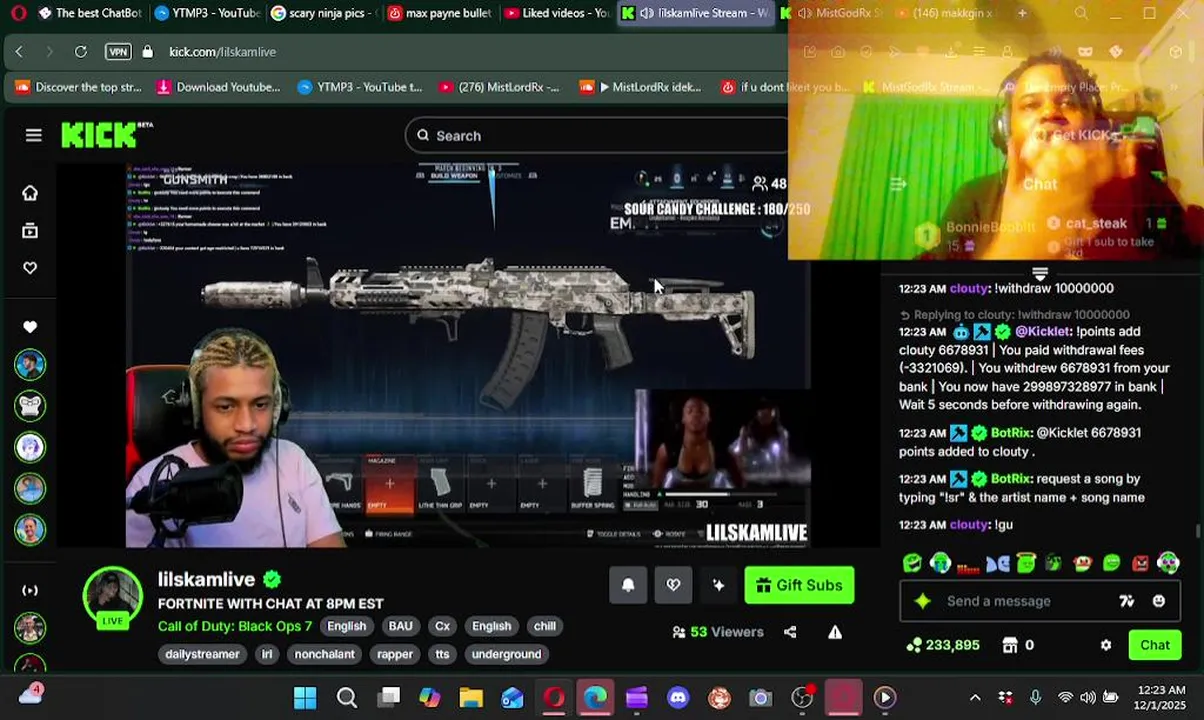Follow or unfollow via the broken-heart button
Viewport: 1204px width, 720px height.
coord(673,585)
